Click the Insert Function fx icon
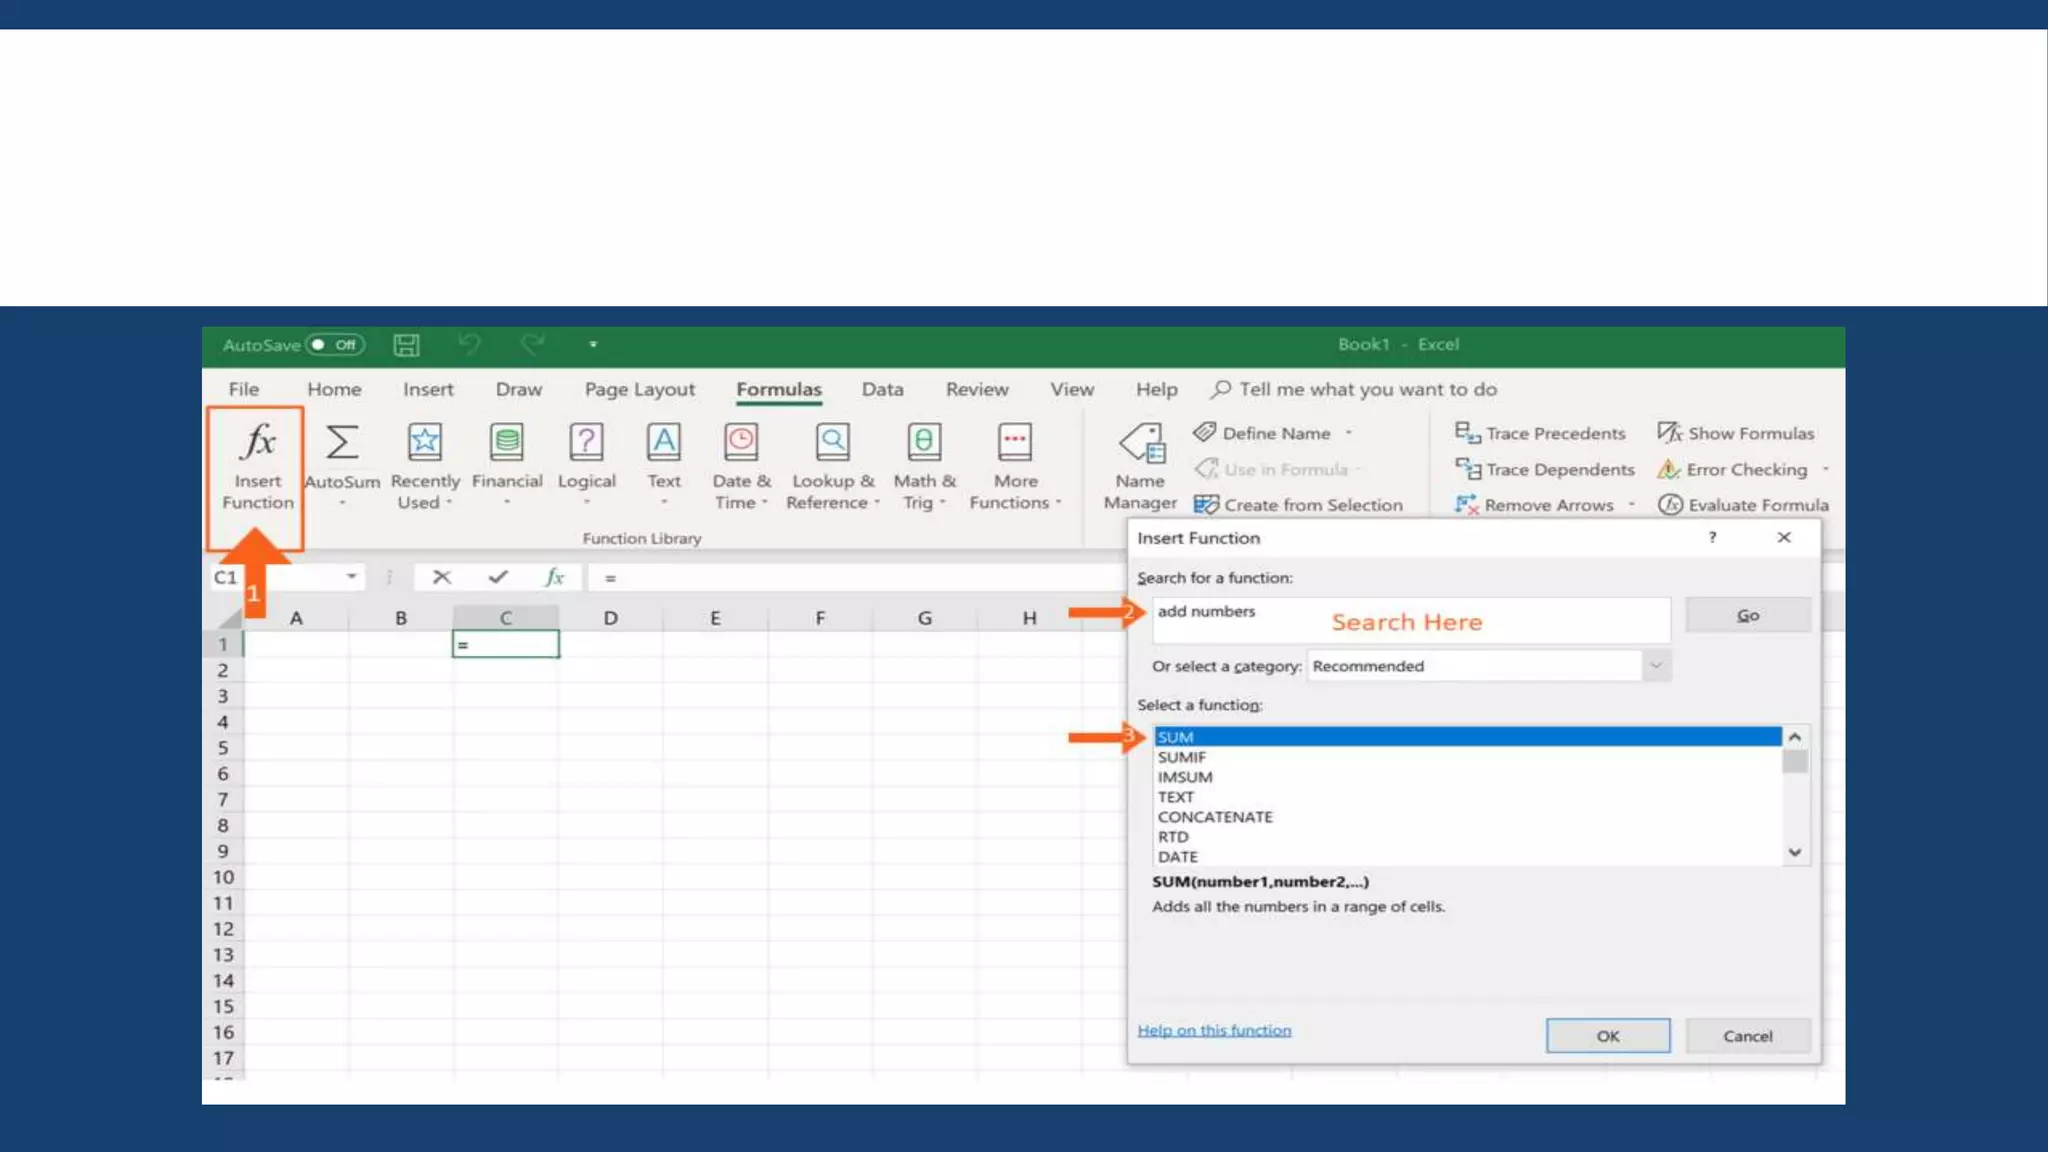 pyautogui.click(x=258, y=443)
